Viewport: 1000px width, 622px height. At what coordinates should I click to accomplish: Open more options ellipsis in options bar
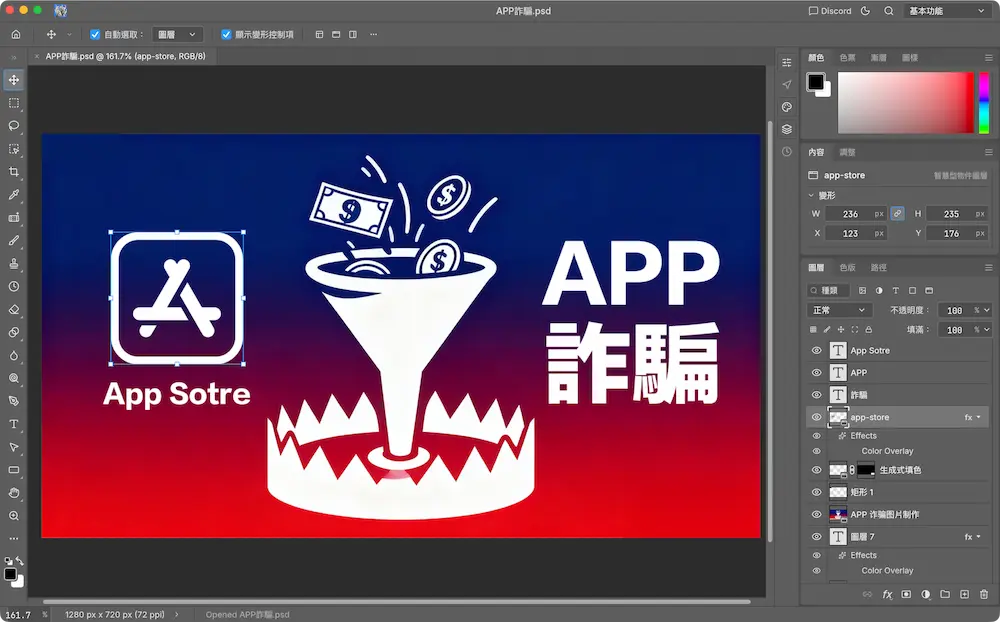[x=374, y=34]
